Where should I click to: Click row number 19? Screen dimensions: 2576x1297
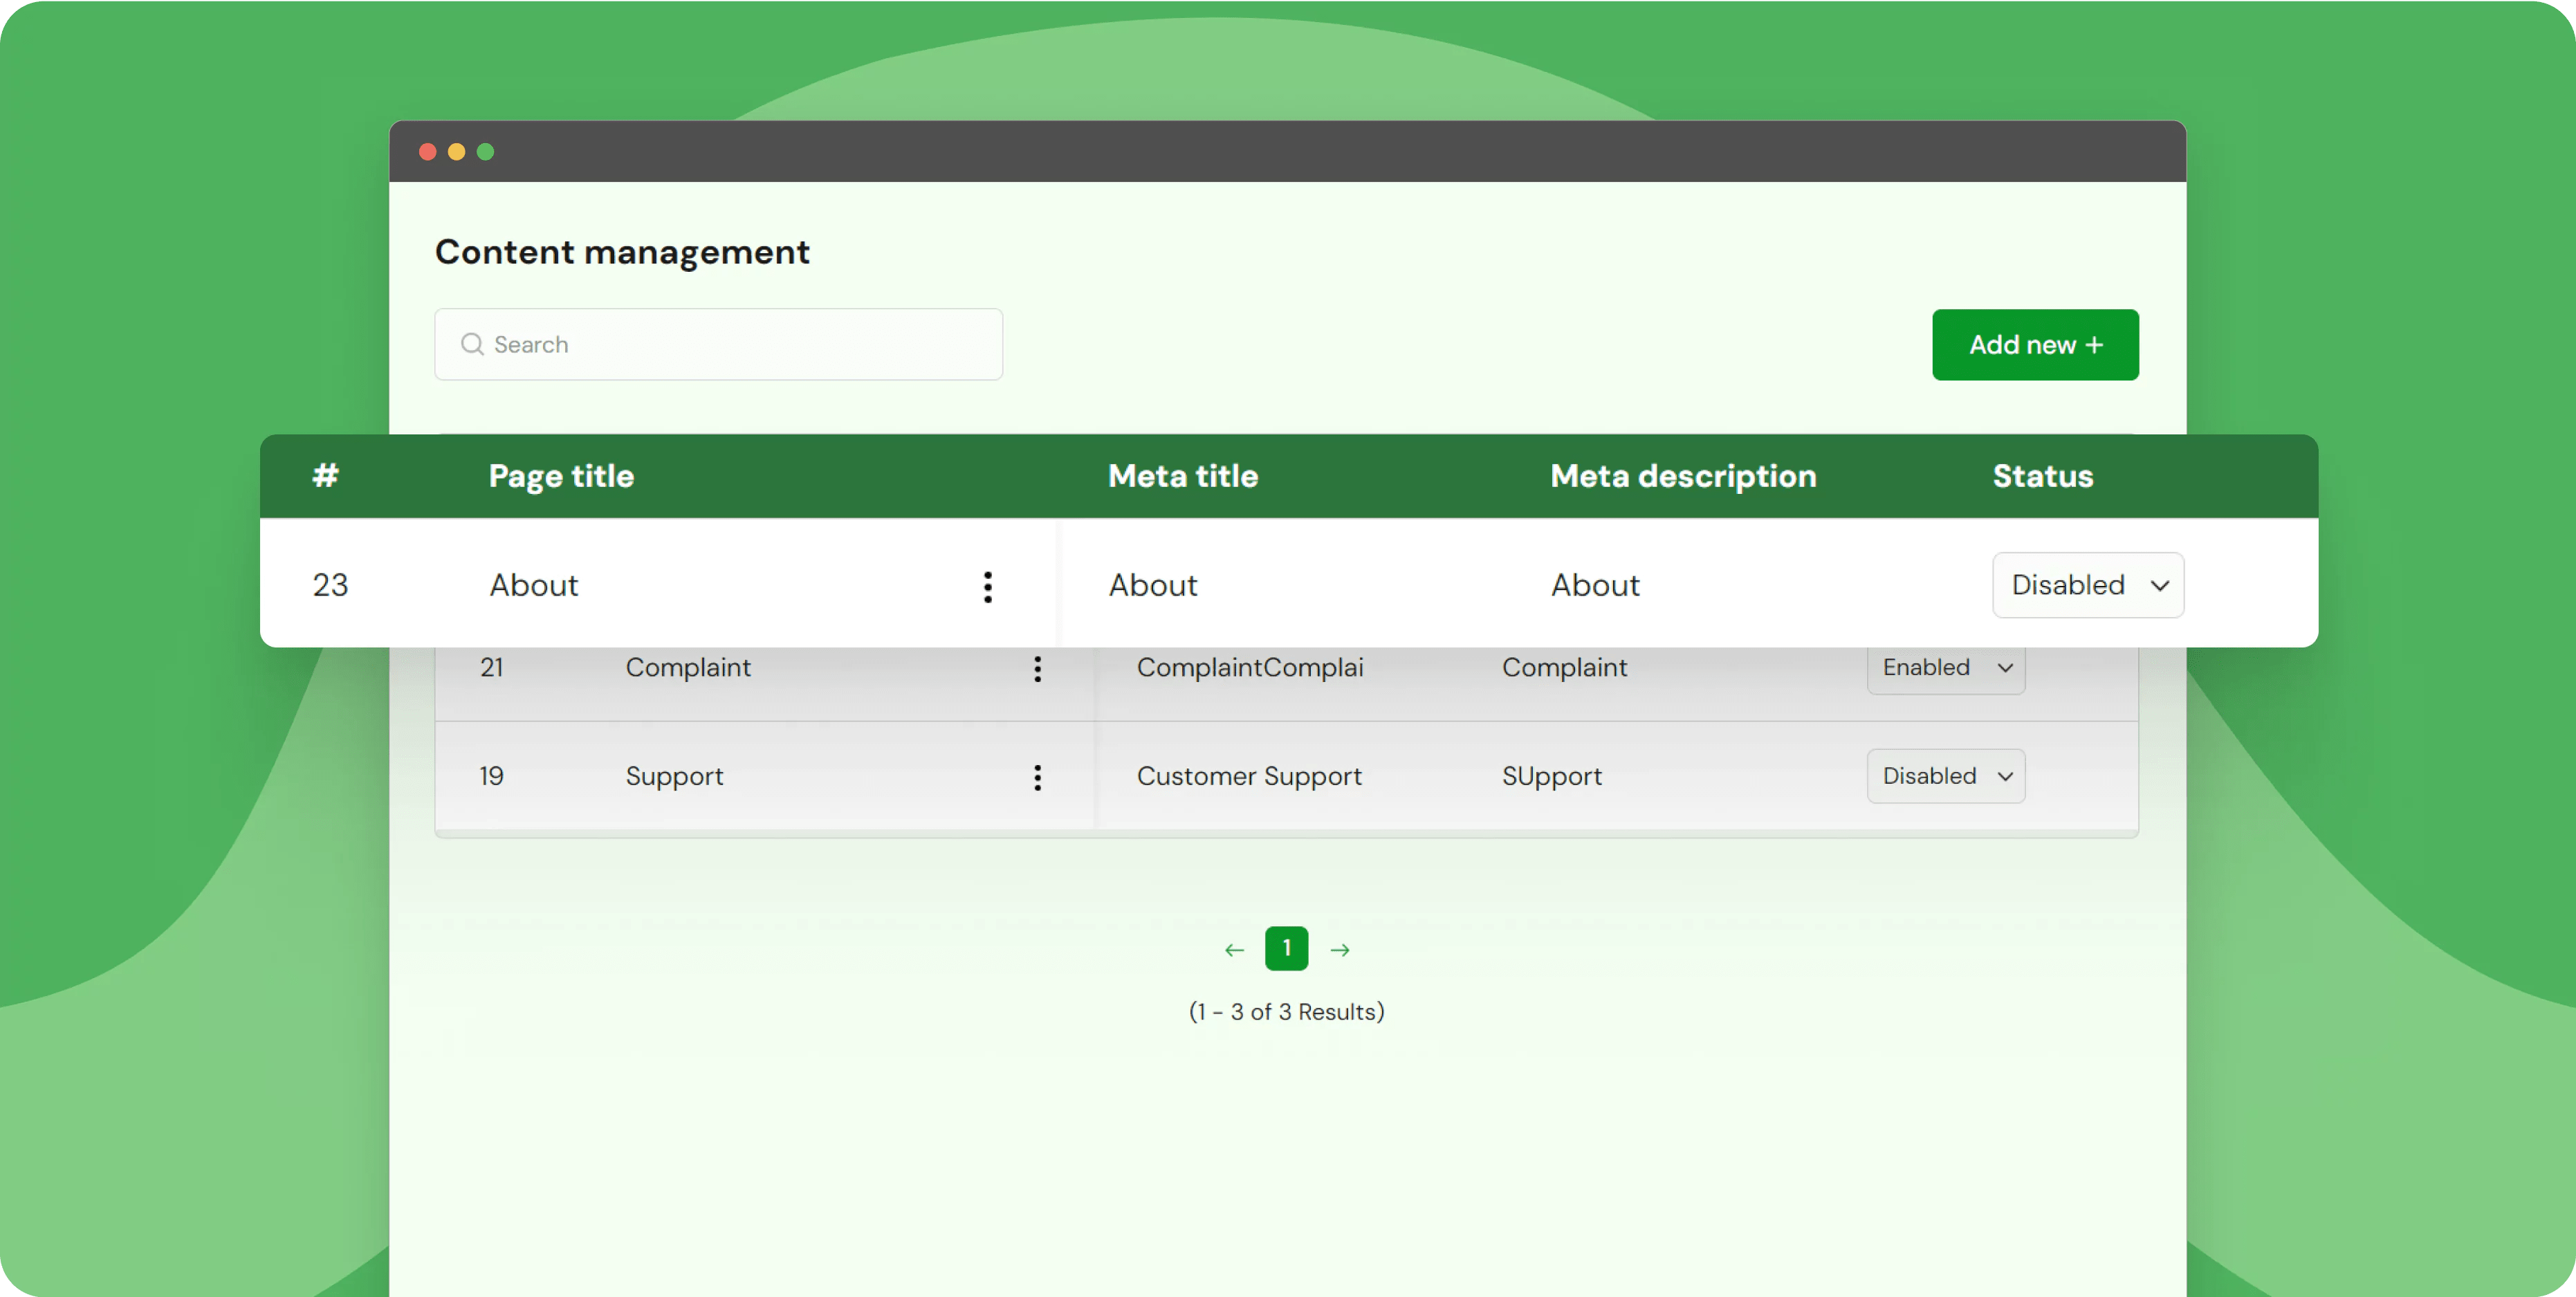(x=491, y=776)
